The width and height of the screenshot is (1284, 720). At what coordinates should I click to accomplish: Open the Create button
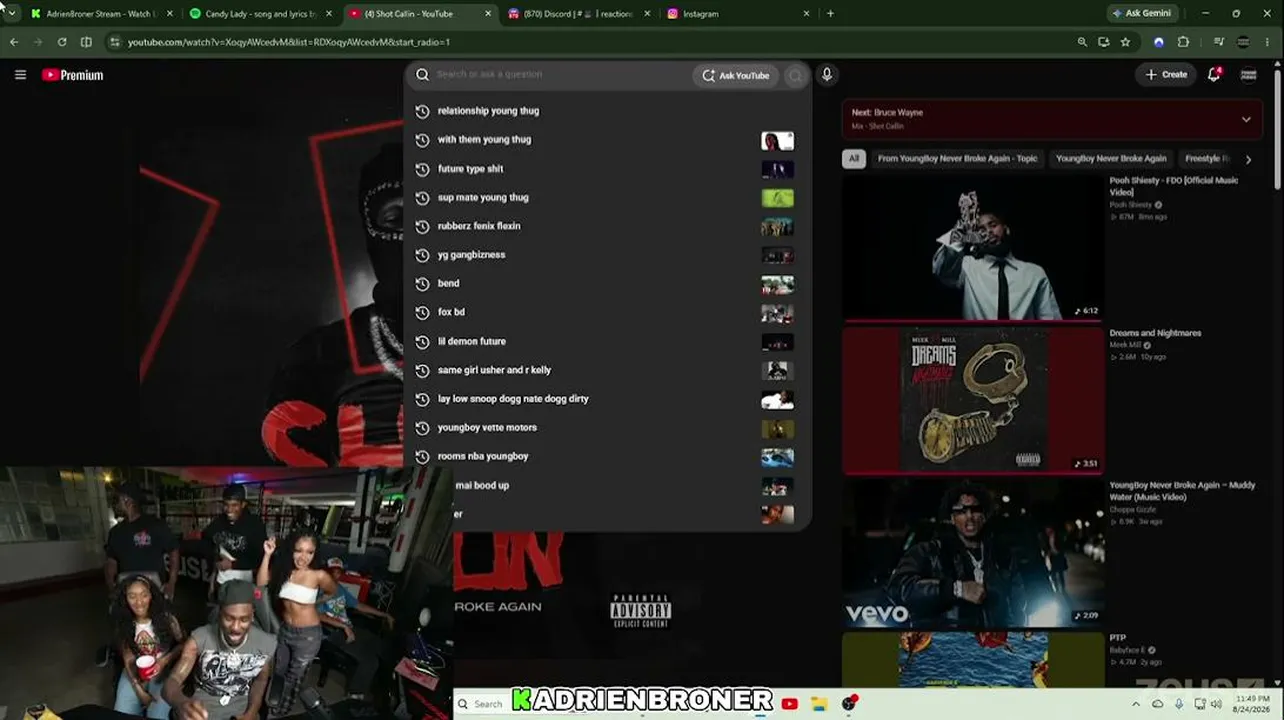pos(1166,75)
